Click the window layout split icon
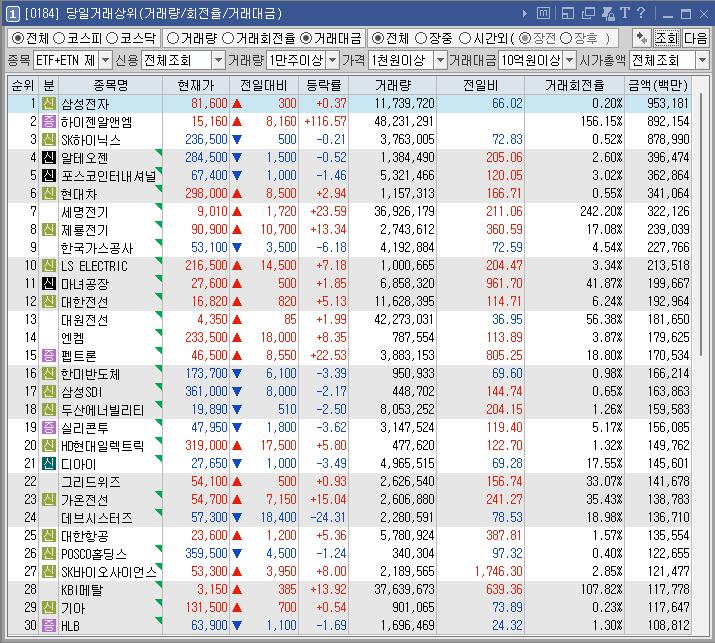The image size is (715, 643). point(568,14)
